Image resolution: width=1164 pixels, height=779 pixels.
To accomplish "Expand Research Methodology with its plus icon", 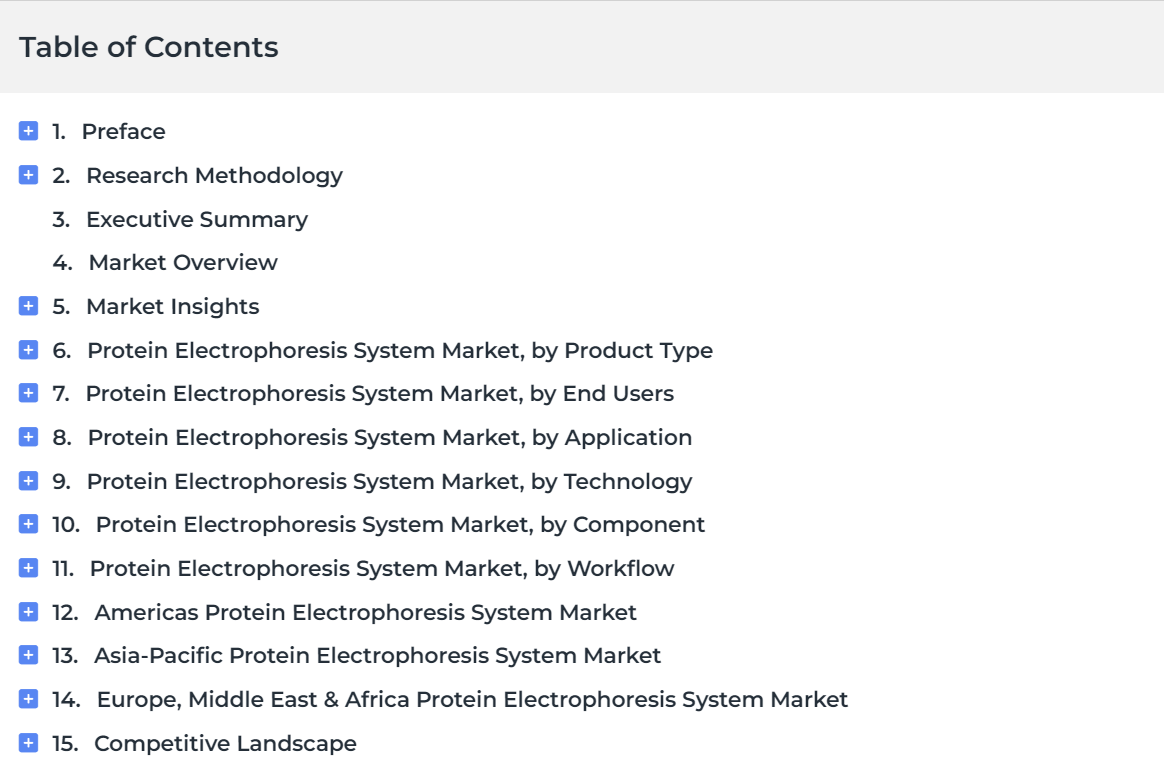I will 28,175.
